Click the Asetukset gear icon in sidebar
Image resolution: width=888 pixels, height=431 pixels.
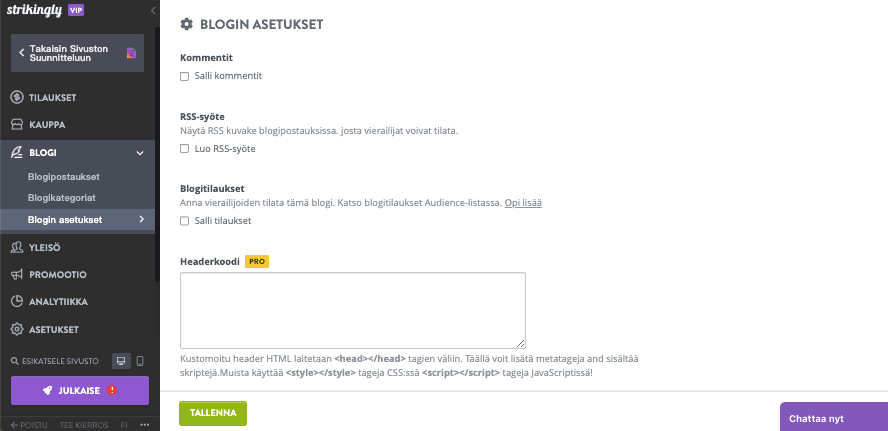click(x=17, y=330)
